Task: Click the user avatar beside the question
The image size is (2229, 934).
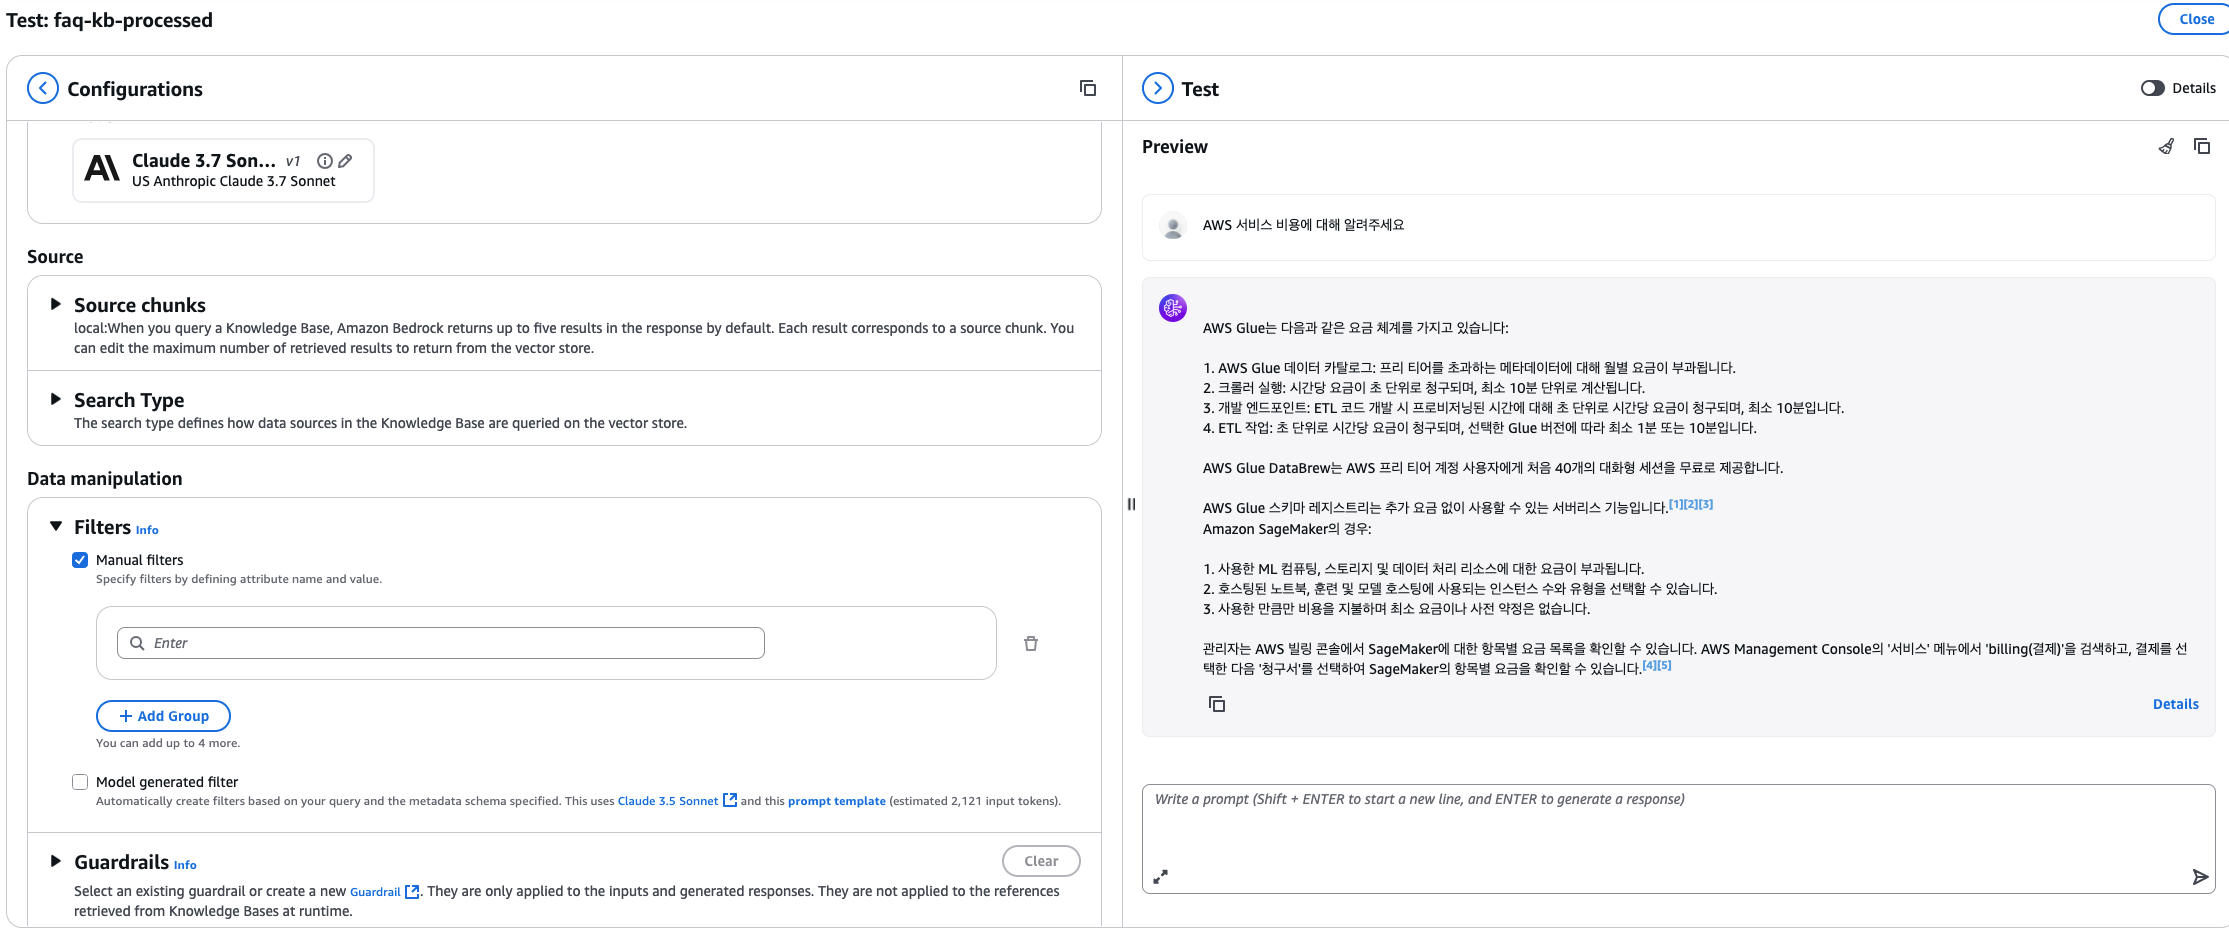Action: 1174,226
